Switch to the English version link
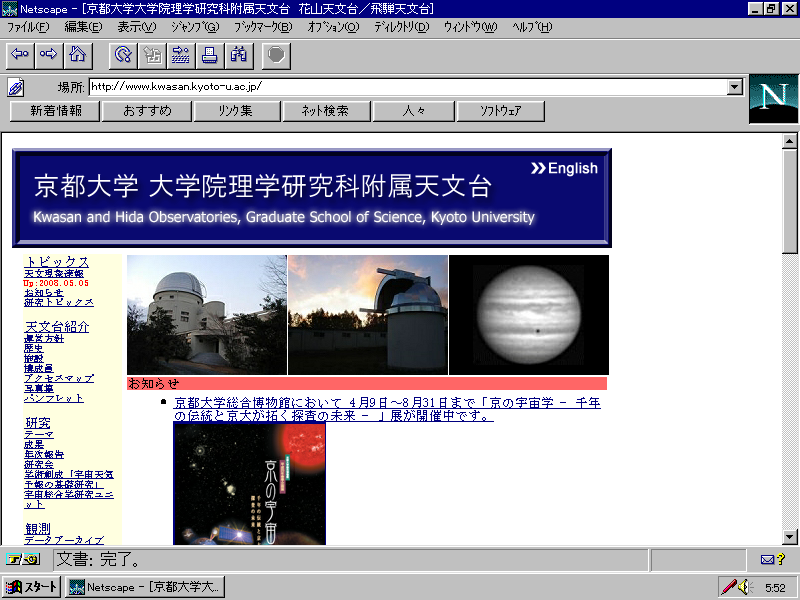Viewport: 800px width, 600px height. 564,168
